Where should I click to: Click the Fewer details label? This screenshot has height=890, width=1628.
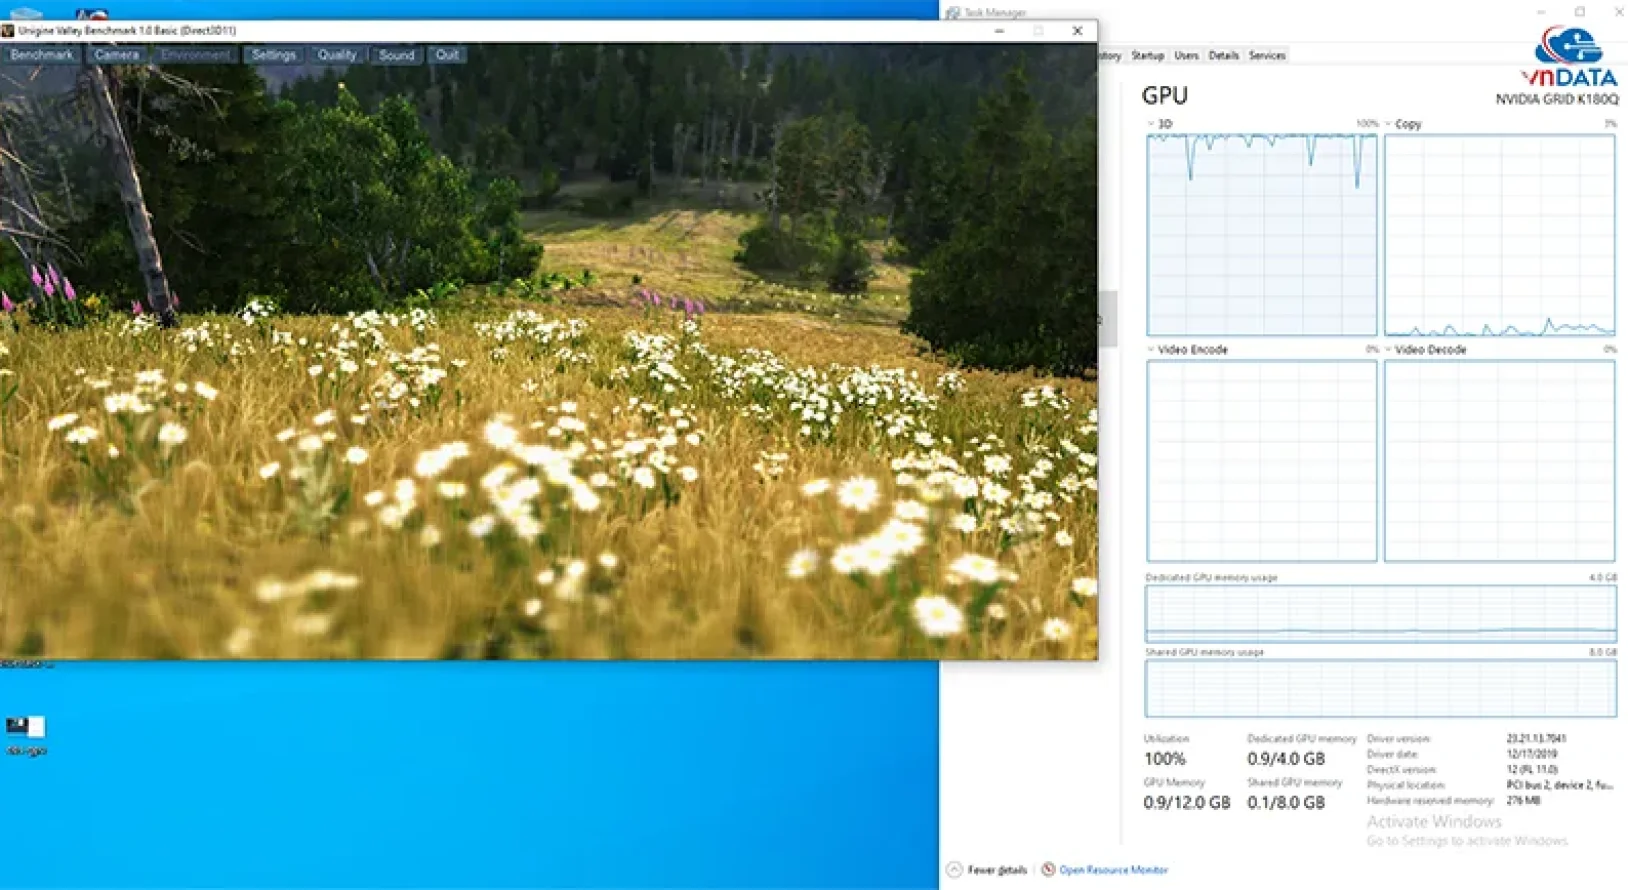coord(997,870)
